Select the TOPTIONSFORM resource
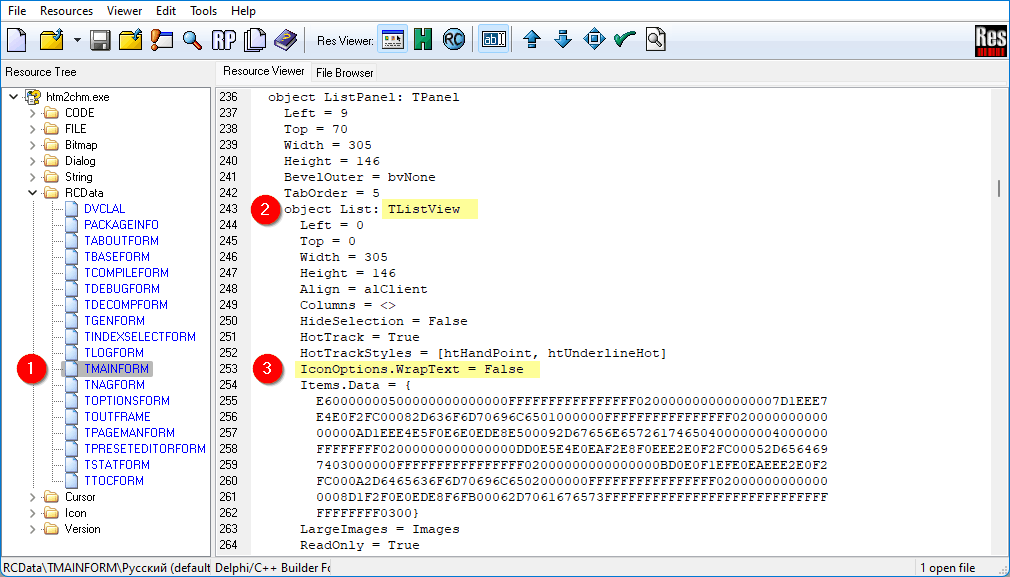The width and height of the screenshot is (1010, 577). click(127, 401)
